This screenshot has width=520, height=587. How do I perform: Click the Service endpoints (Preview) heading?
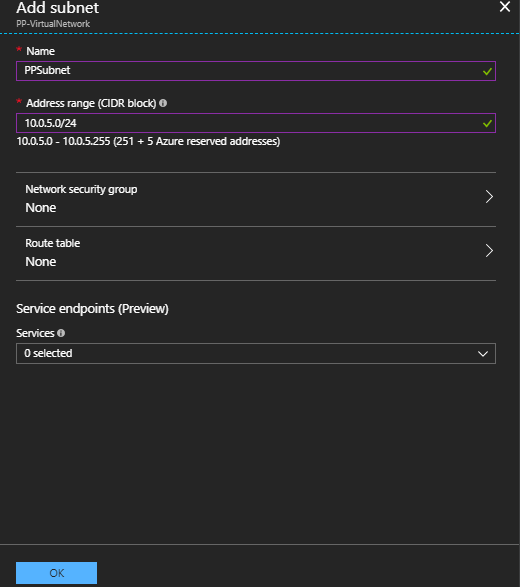92,309
